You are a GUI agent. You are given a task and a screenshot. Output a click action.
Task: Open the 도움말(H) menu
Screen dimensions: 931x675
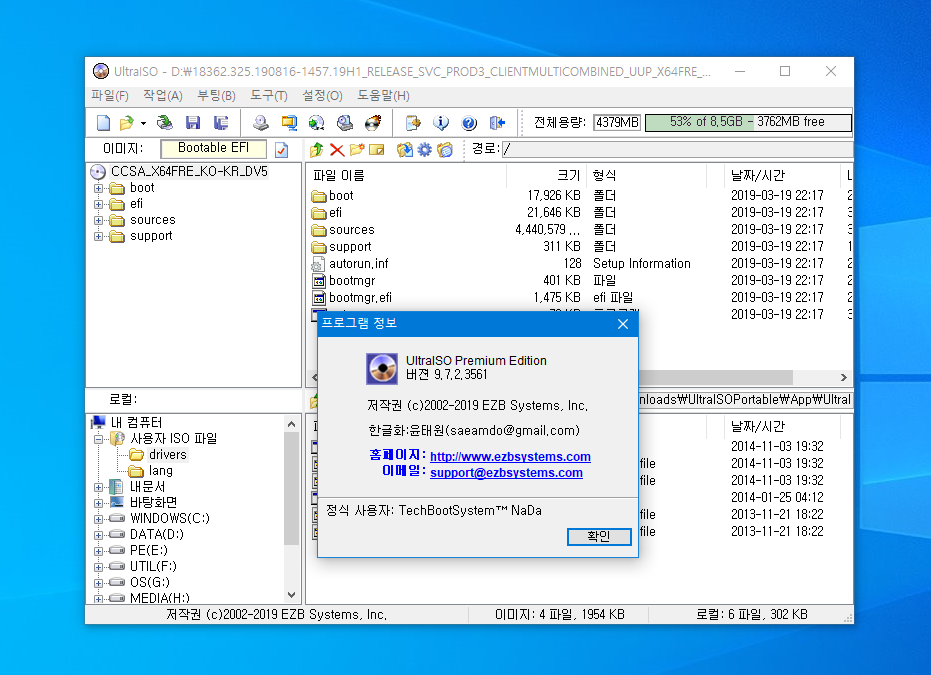(383, 96)
